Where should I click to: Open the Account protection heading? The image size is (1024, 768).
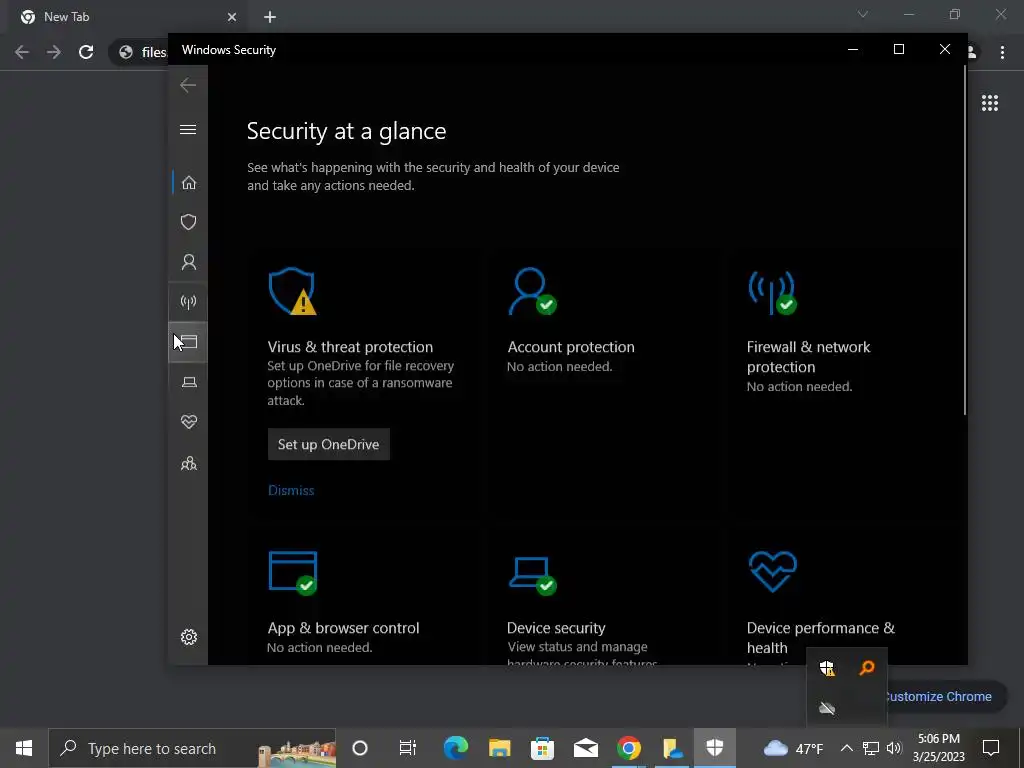tap(571, 347)
